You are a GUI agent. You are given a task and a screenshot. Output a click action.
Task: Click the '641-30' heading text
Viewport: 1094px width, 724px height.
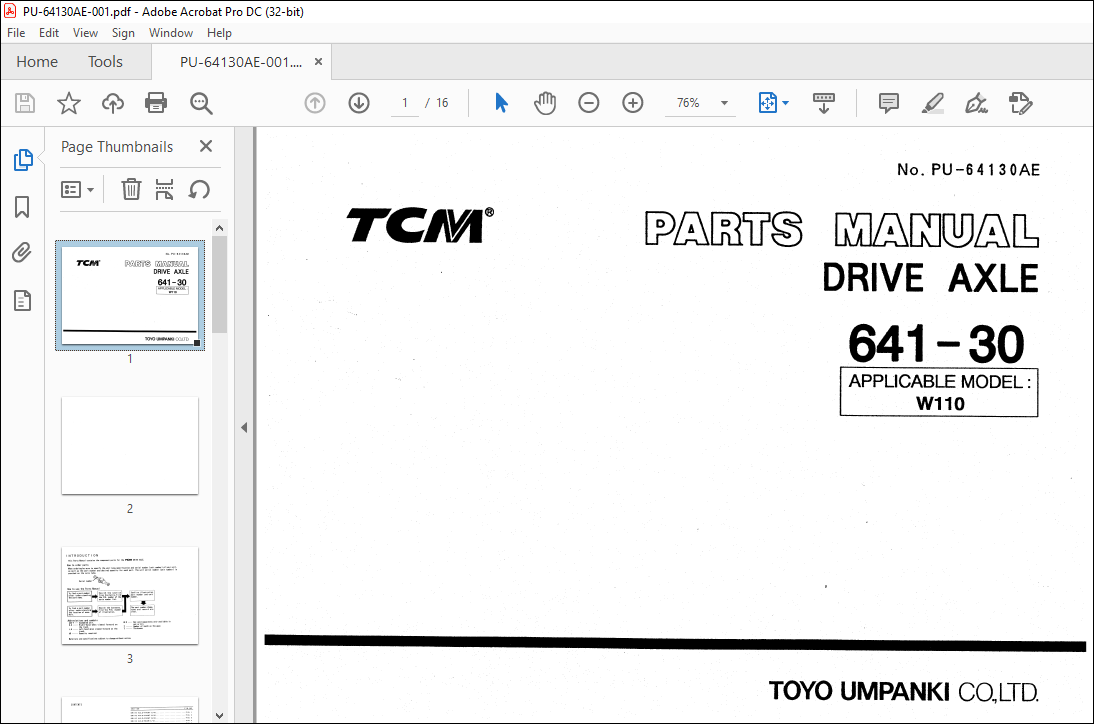click(x=936, y=344)
